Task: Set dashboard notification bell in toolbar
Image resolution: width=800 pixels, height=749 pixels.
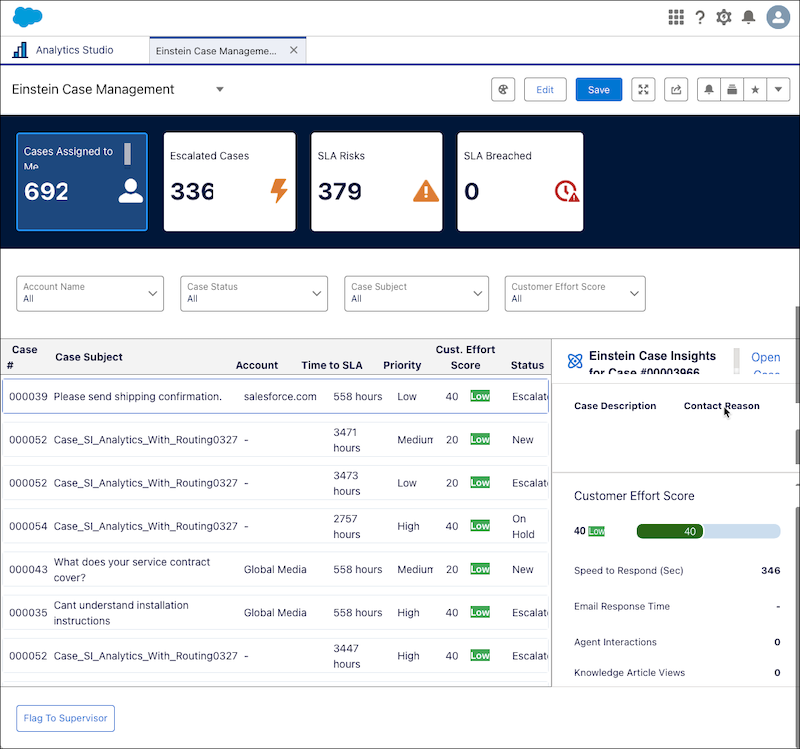Action: point(709,90)
